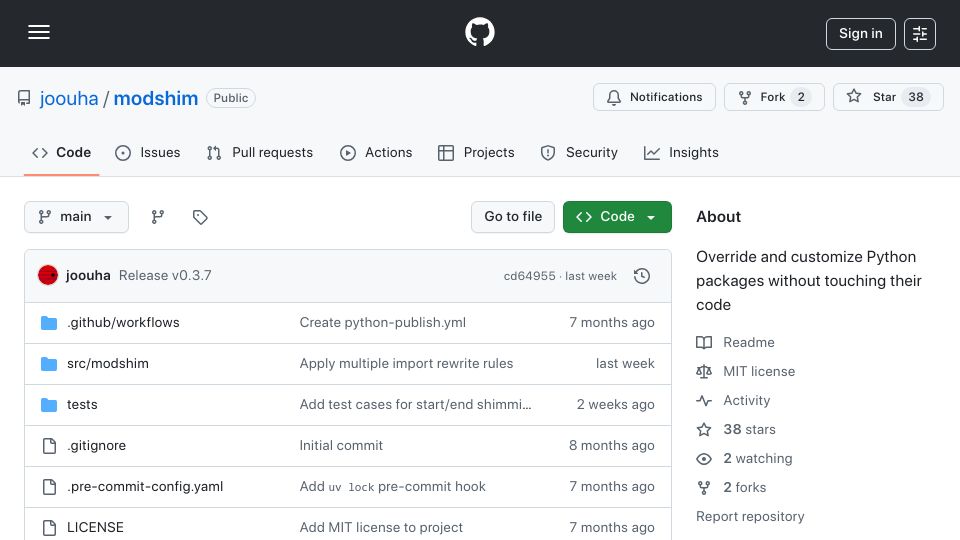Image resolution: width=960 pixels, height=540 pixels.
Task: Click the Report repository link
Action: point(750,517)
